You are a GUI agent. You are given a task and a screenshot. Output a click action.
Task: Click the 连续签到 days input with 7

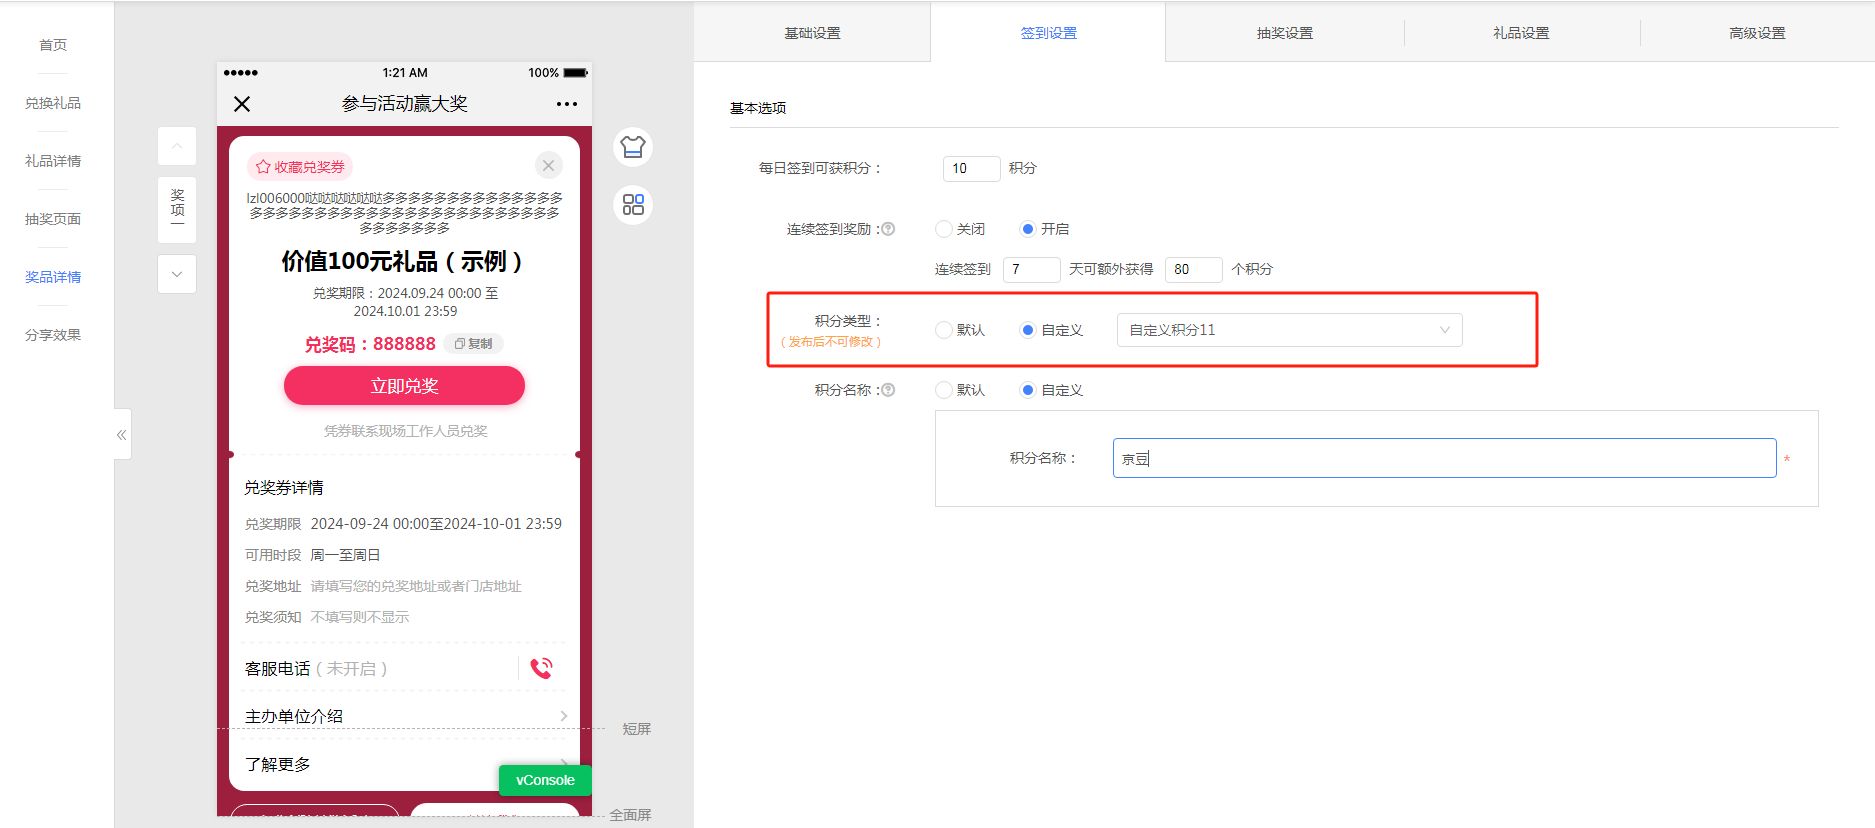click(x=1031, y=269)
